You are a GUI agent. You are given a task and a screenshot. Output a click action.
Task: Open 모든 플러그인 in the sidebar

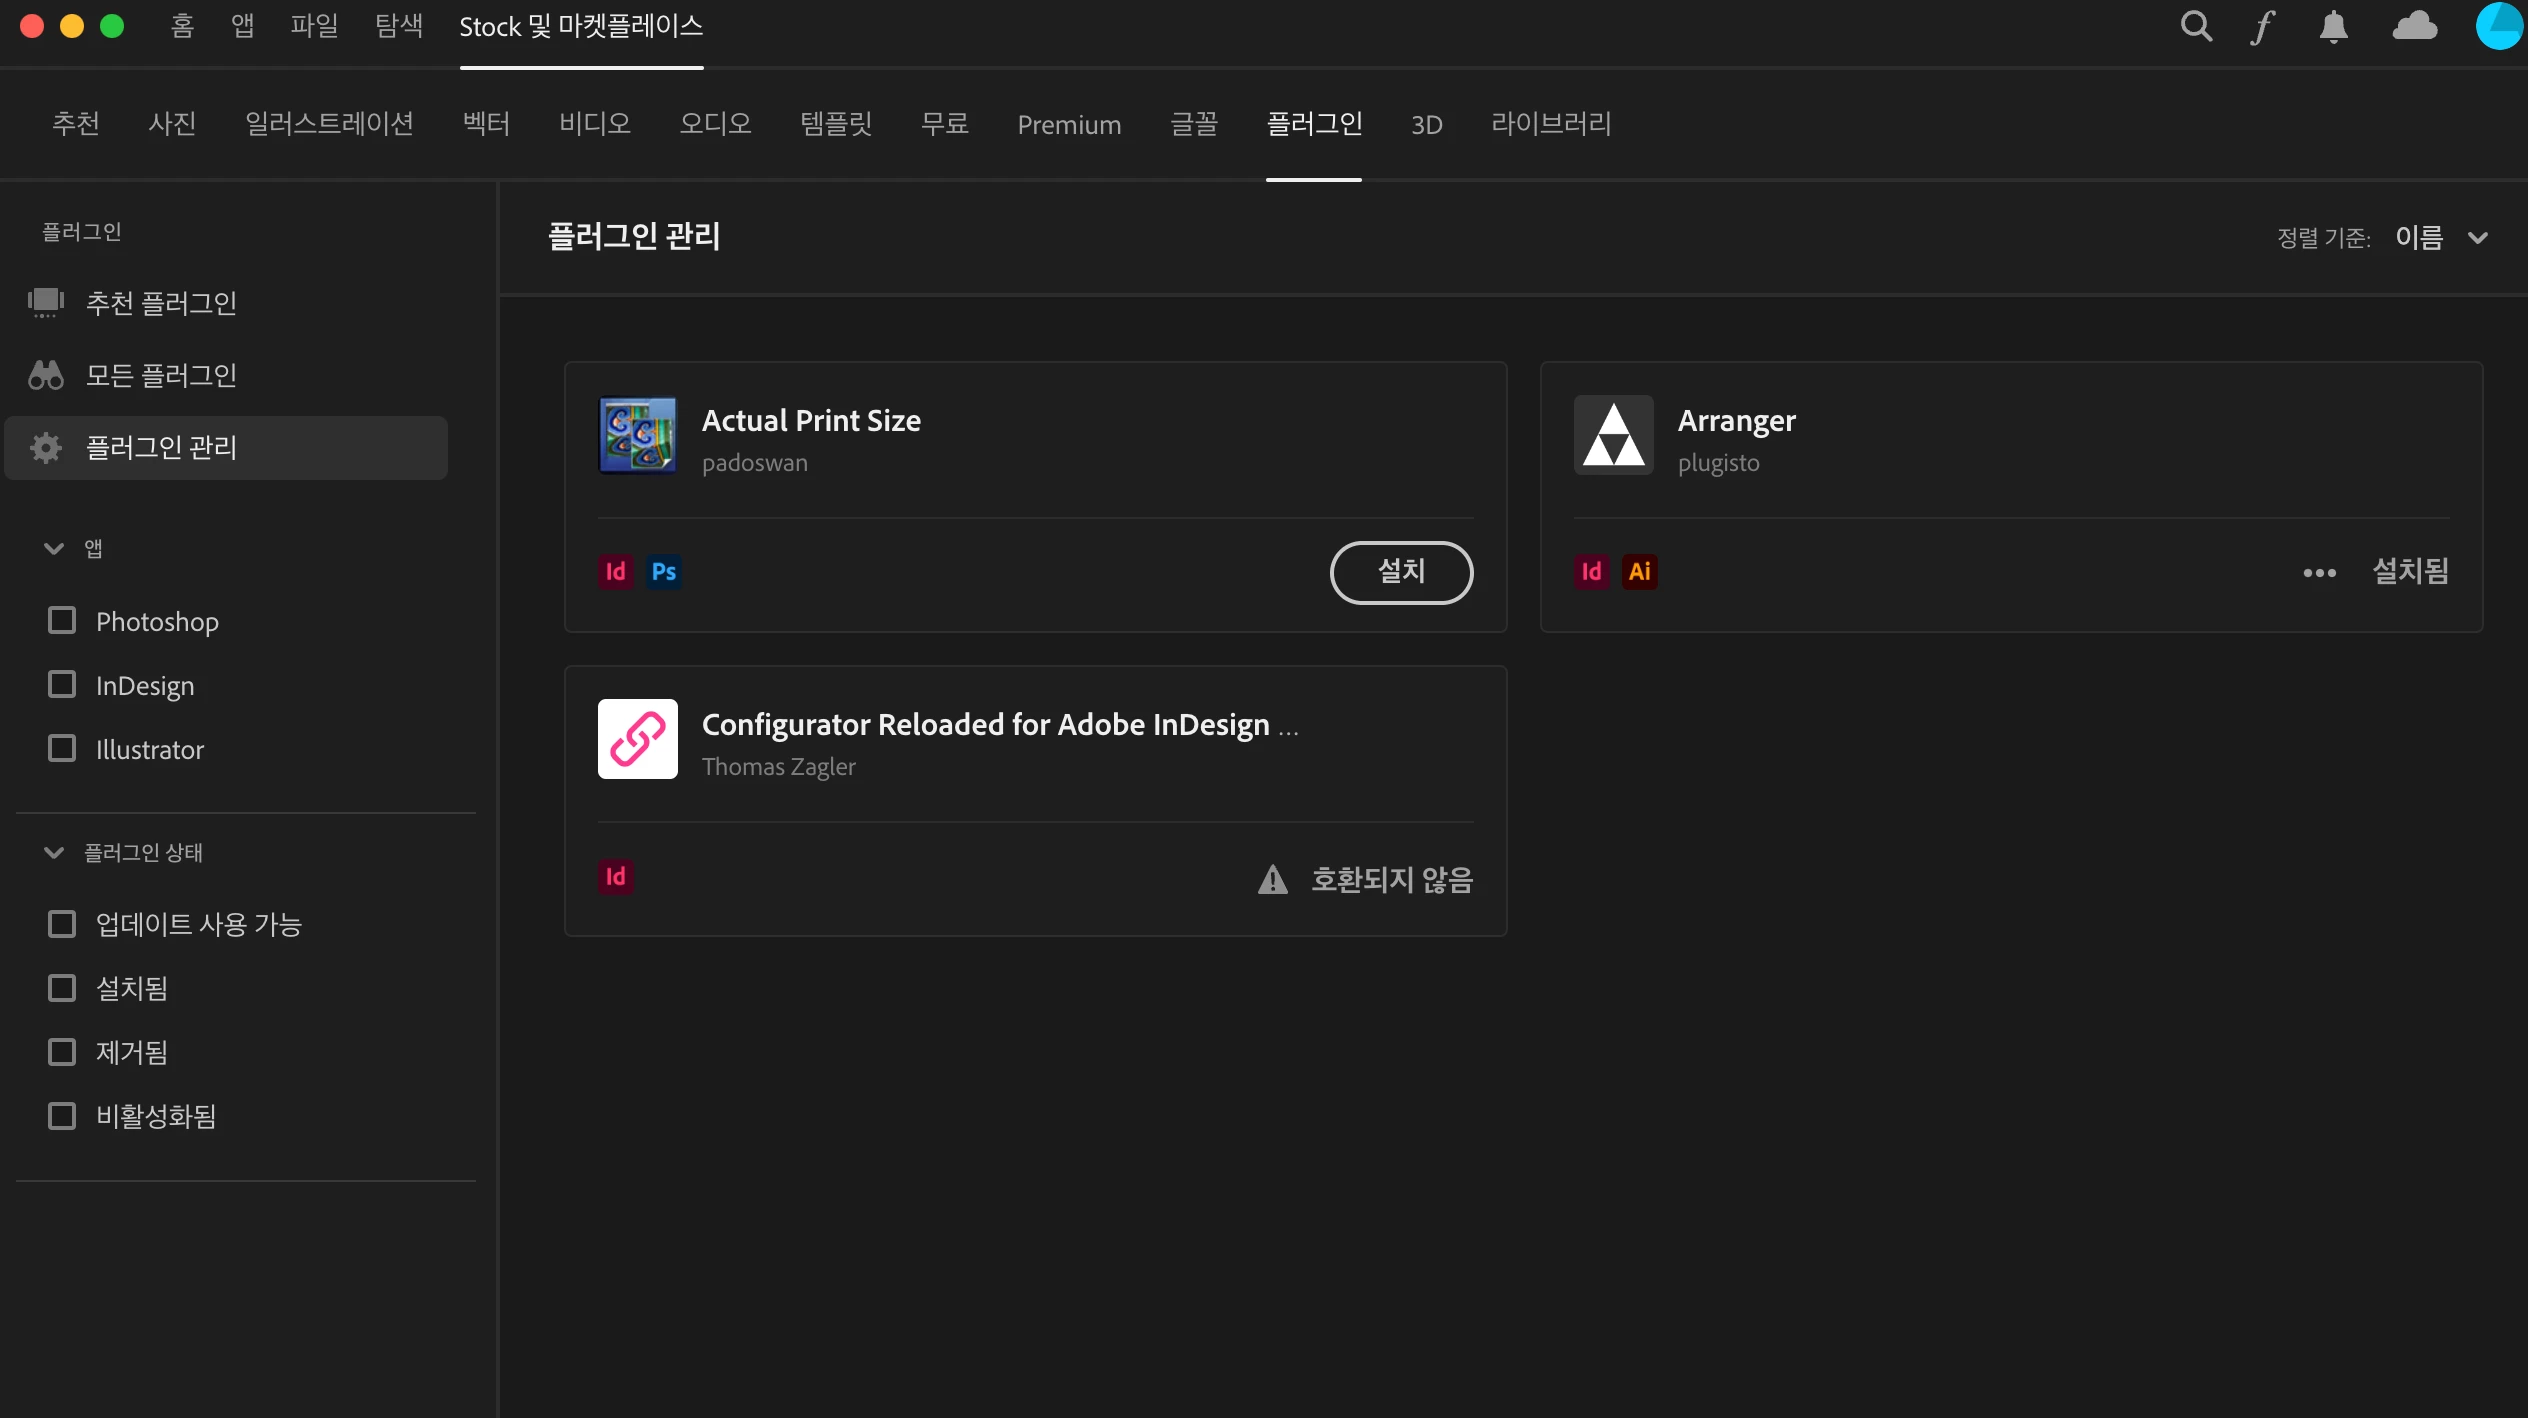(x=161, y=375)
